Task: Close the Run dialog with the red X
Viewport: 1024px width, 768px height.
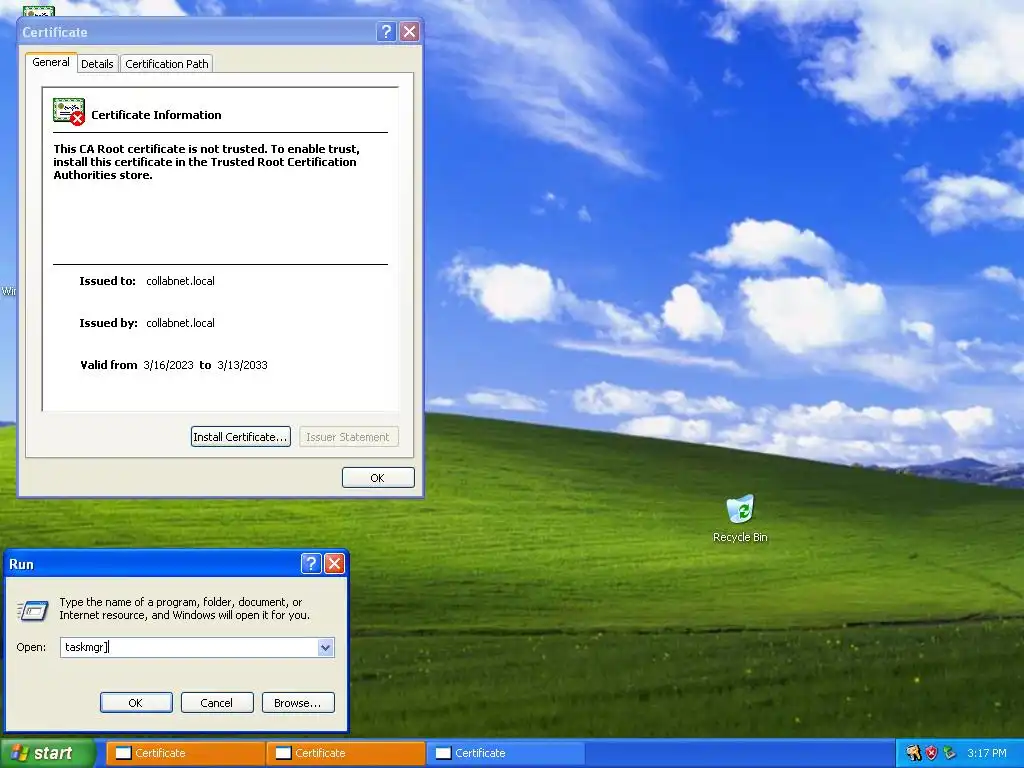Action: [334, 564]
